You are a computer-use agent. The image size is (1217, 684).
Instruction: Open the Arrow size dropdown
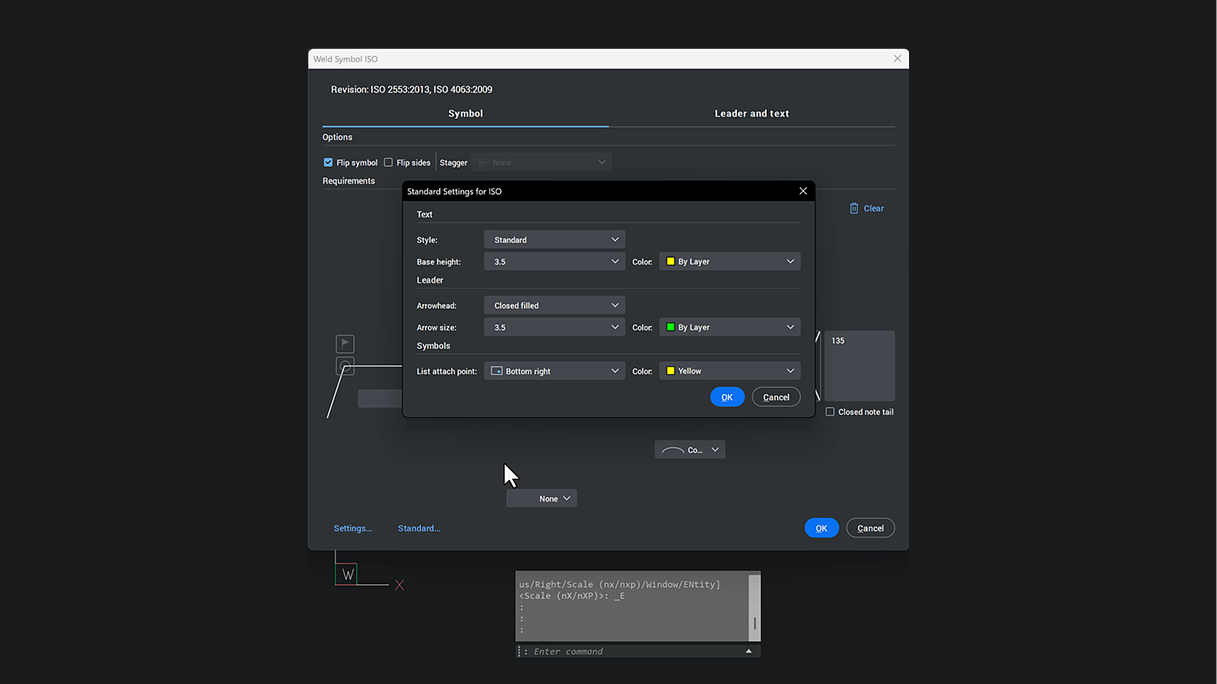[x=555, y=327]
